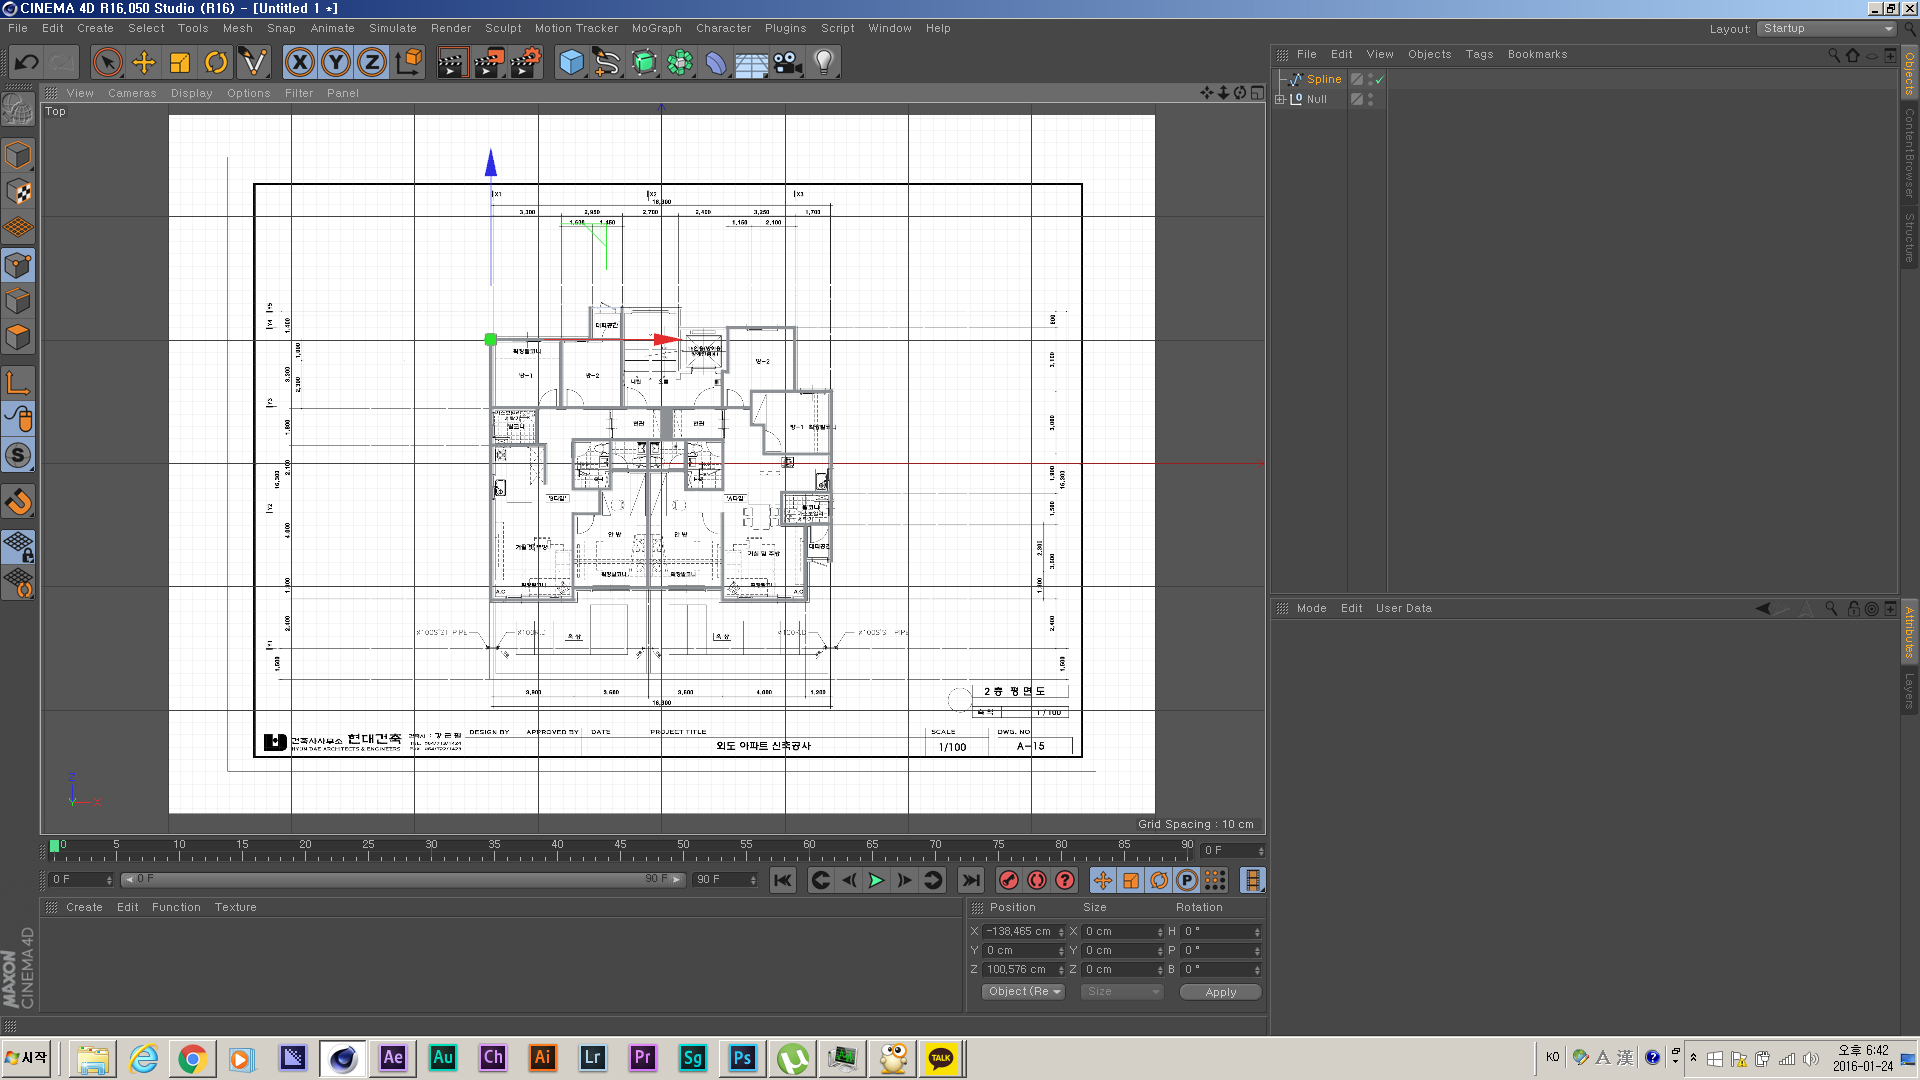Select Polygons mode icon

pos(18,337)
